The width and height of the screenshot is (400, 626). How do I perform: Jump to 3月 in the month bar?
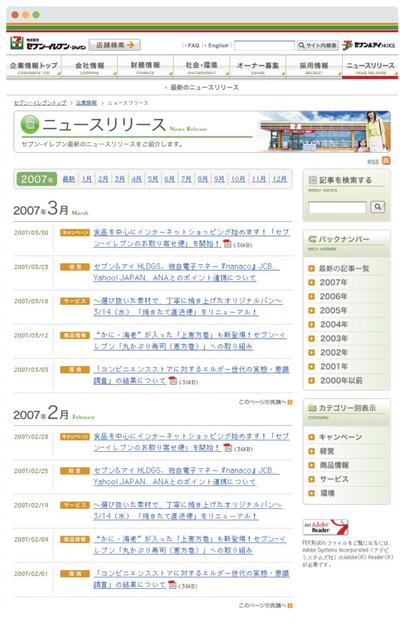tap(120, 179)
